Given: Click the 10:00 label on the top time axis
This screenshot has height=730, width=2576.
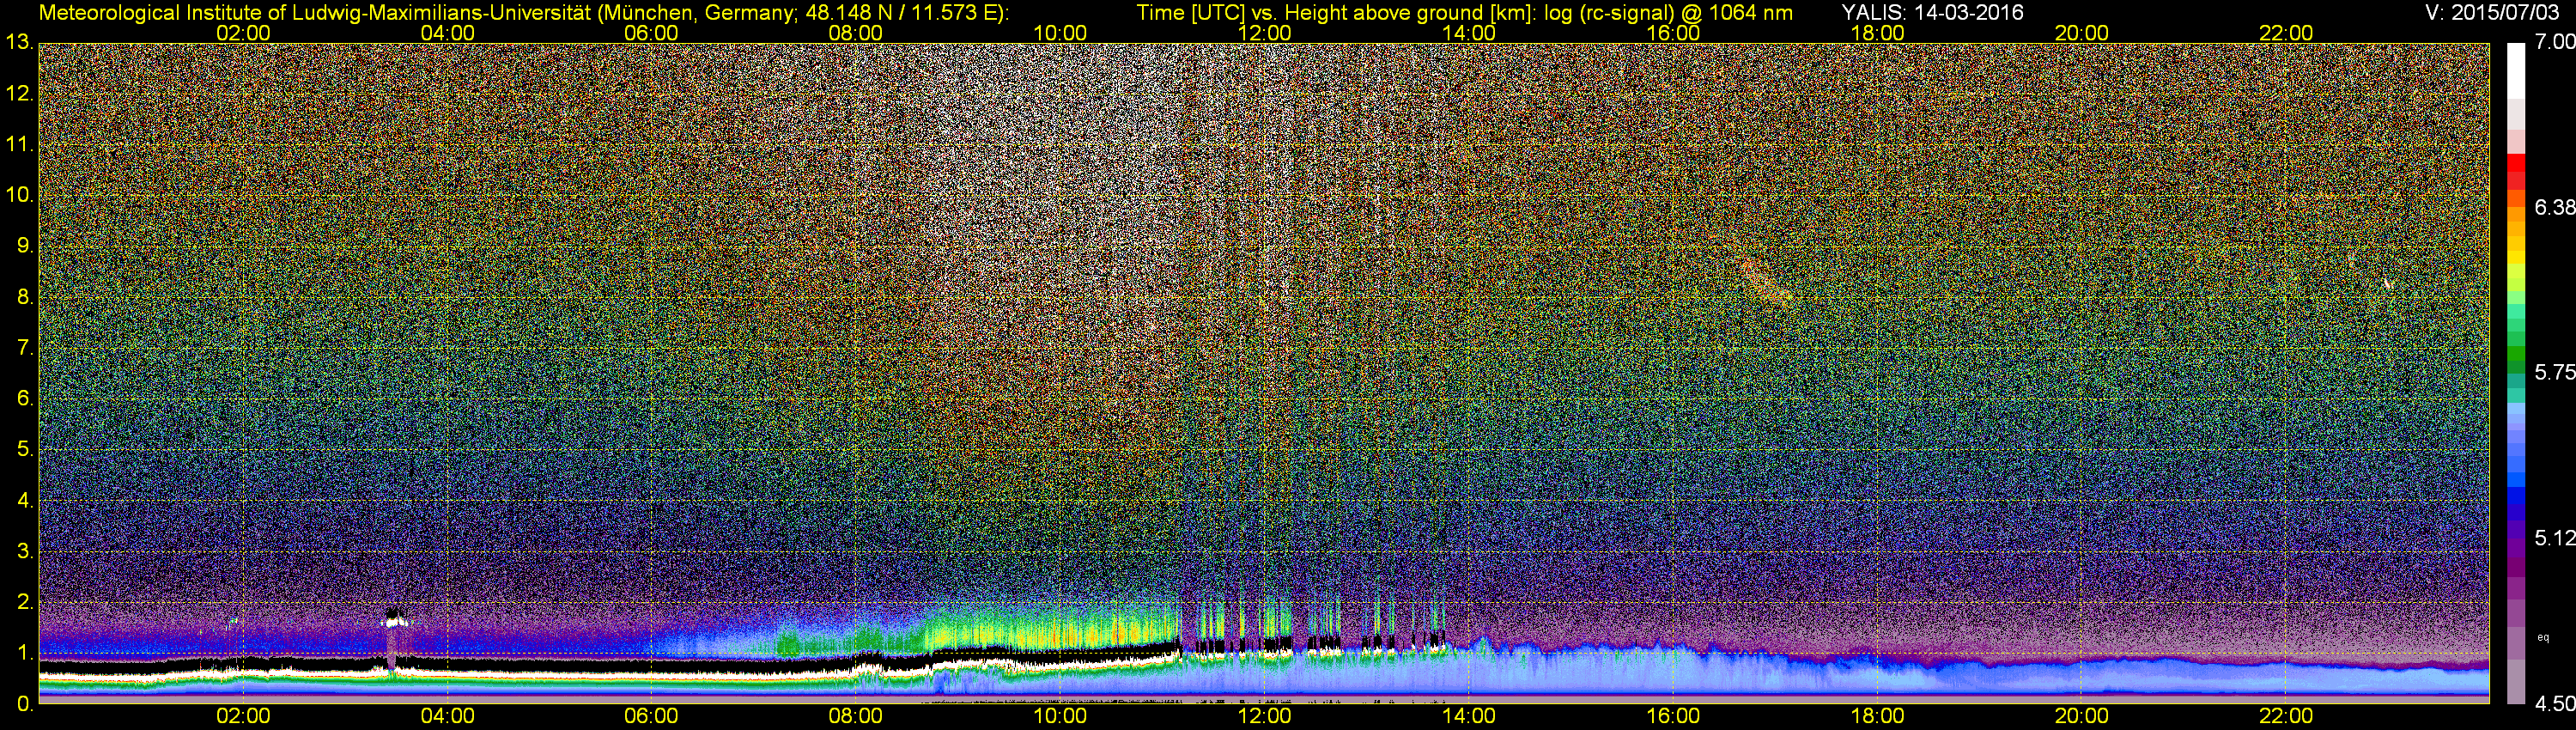Looking at the screenshot, I should 1060,33.
